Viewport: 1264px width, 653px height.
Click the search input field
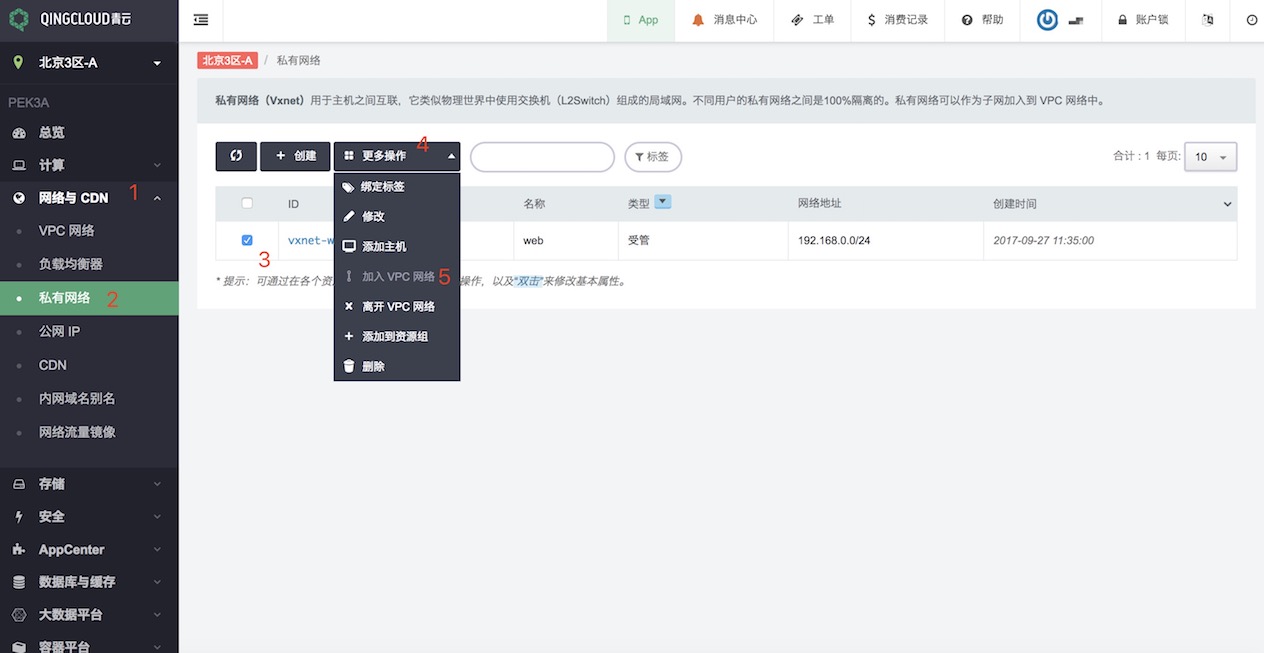(541, 157)
